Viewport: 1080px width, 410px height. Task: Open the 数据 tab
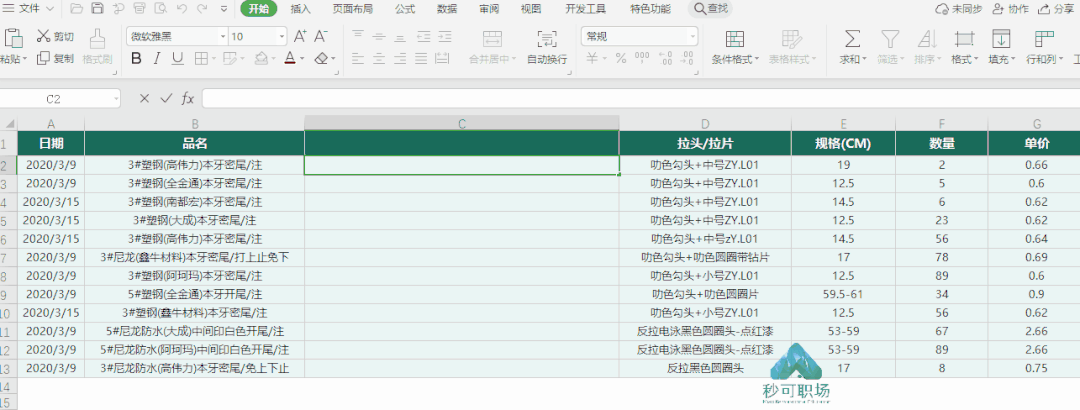tap(447, 9)
